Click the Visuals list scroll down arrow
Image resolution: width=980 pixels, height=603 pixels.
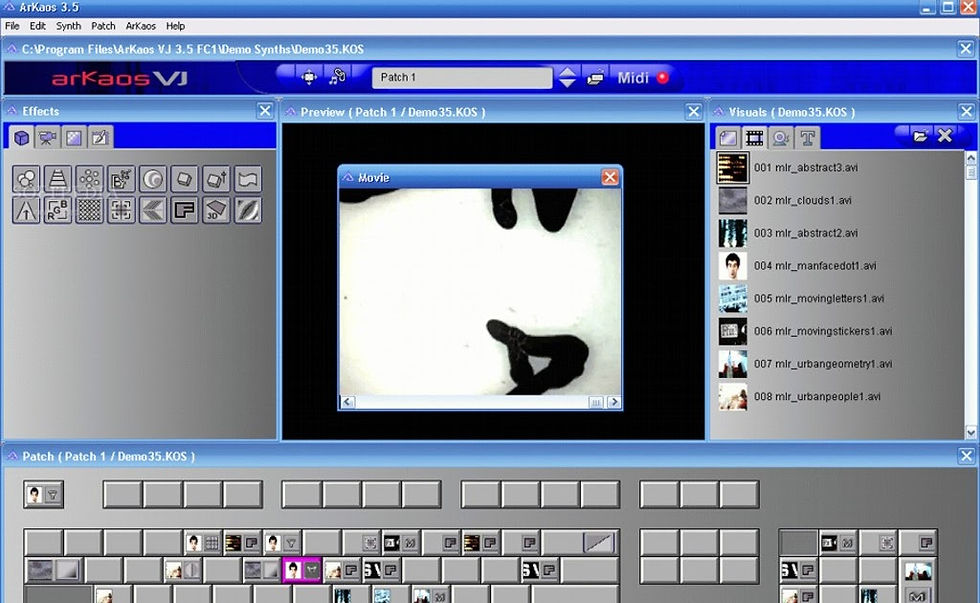click(971, 432)
